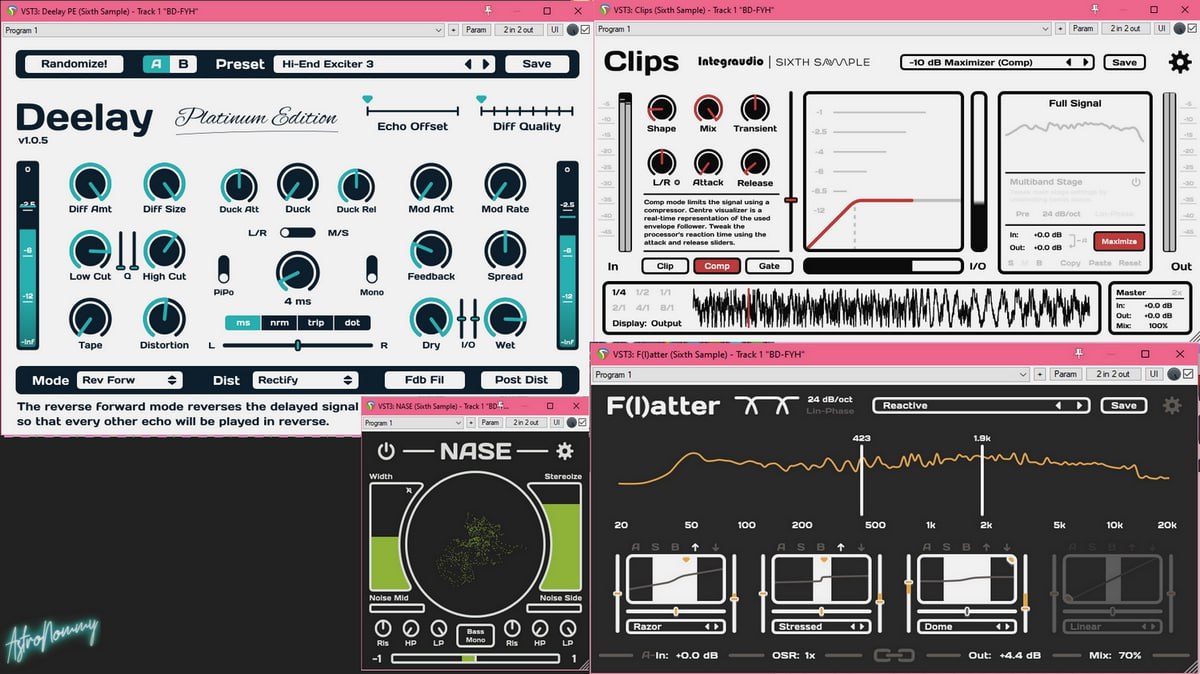Image resolution: width=1200 pixels, height=674 pixels.
Task: Click the Param button in Clips window
Action: 1083,29
